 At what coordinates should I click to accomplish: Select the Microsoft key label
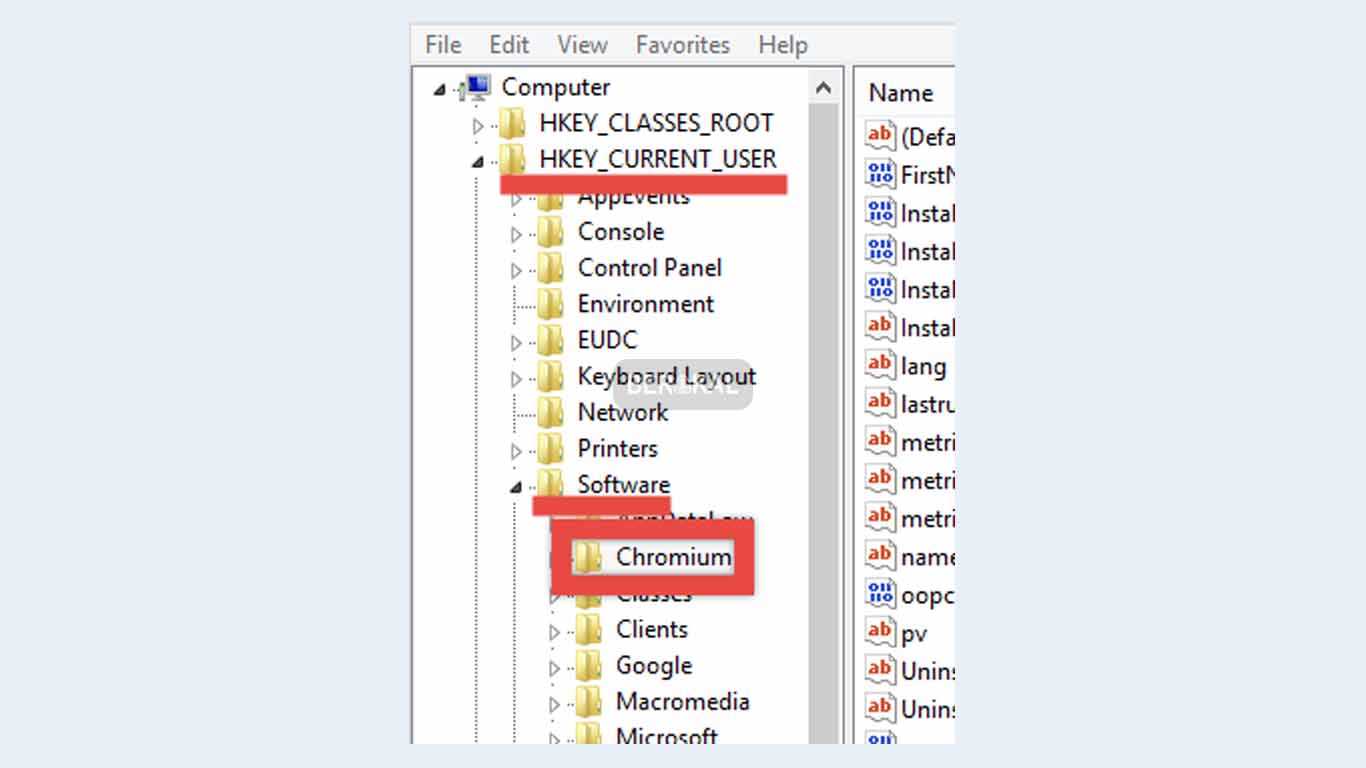click(667, 737)
